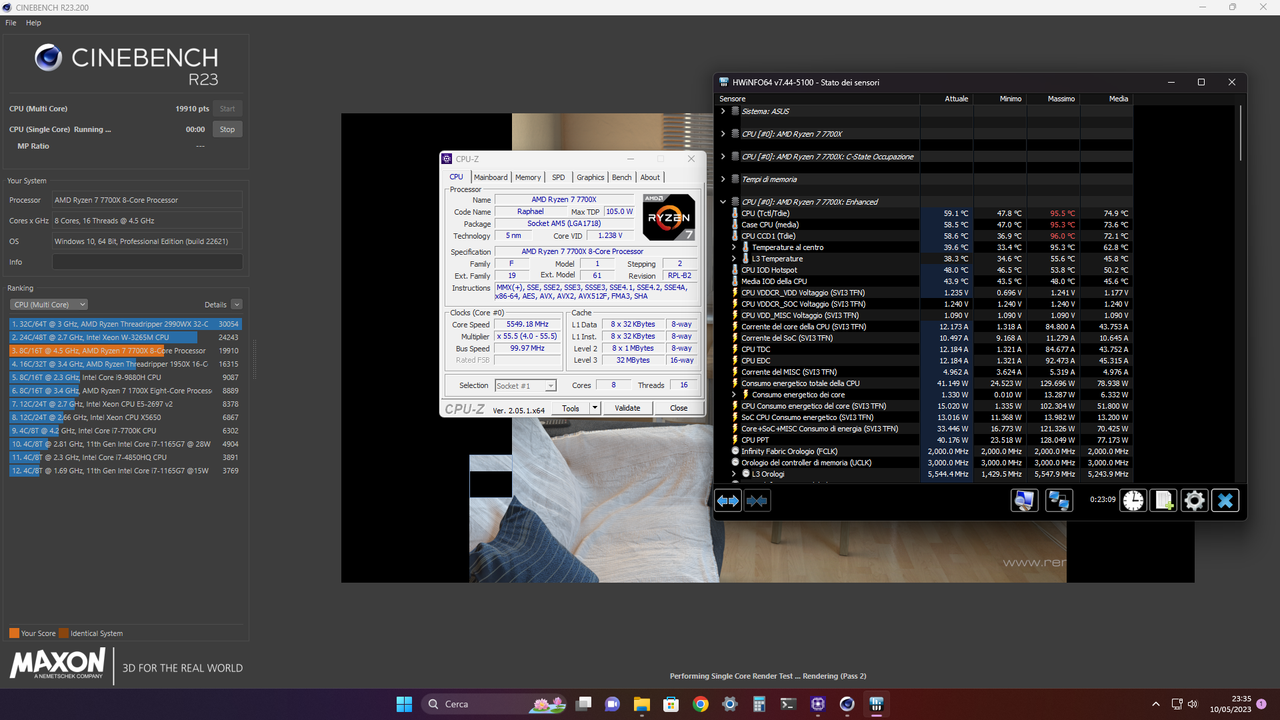Switch to the CPU-Z Graphics tab

coord(590,177)
